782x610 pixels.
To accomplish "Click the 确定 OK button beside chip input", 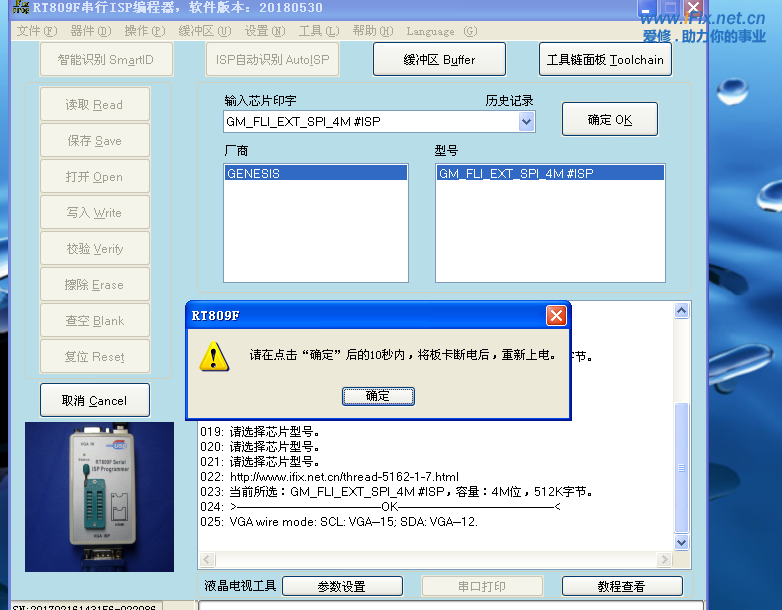I will pos(609,120).
